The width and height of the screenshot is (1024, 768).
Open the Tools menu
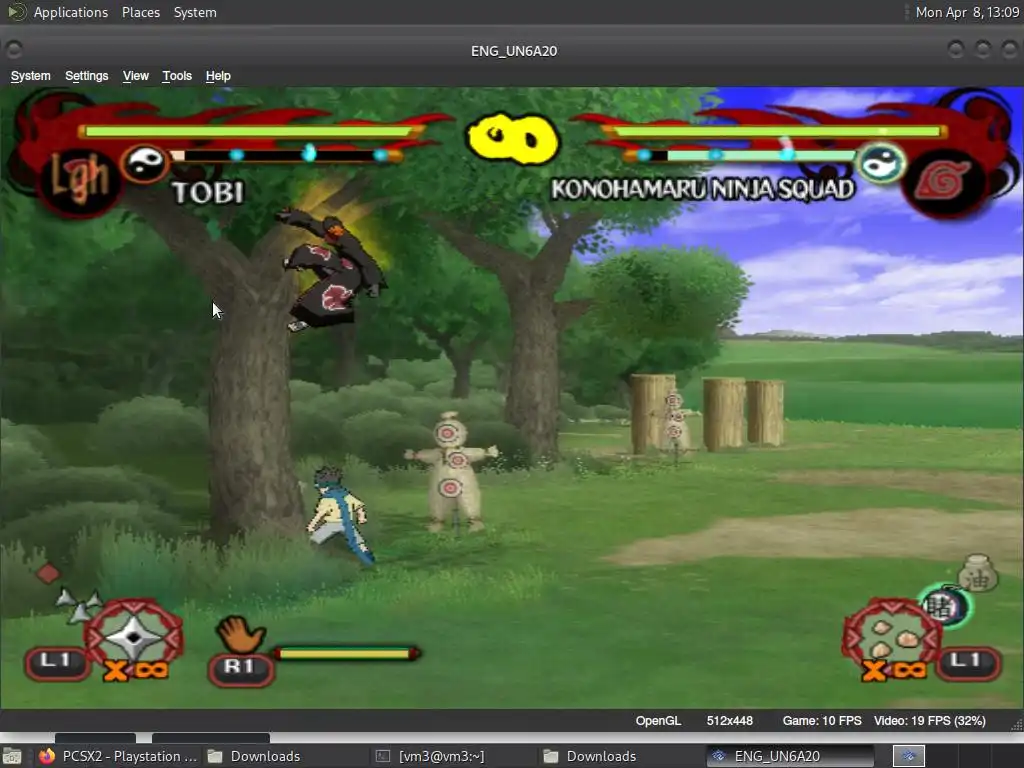click(177, 76)
